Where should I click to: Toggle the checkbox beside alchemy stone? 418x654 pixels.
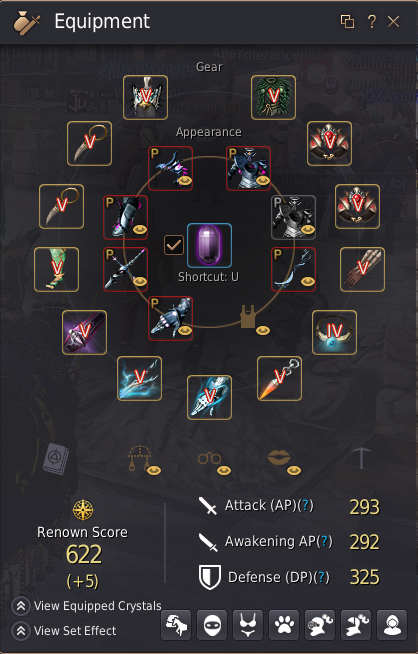tap(174, 245)
